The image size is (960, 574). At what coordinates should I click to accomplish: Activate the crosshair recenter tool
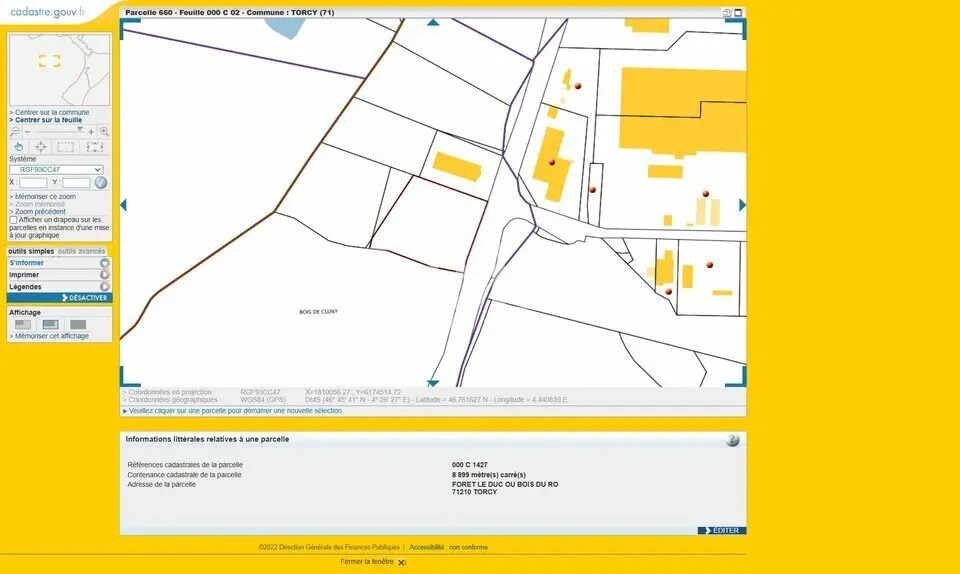pos(41,147)
